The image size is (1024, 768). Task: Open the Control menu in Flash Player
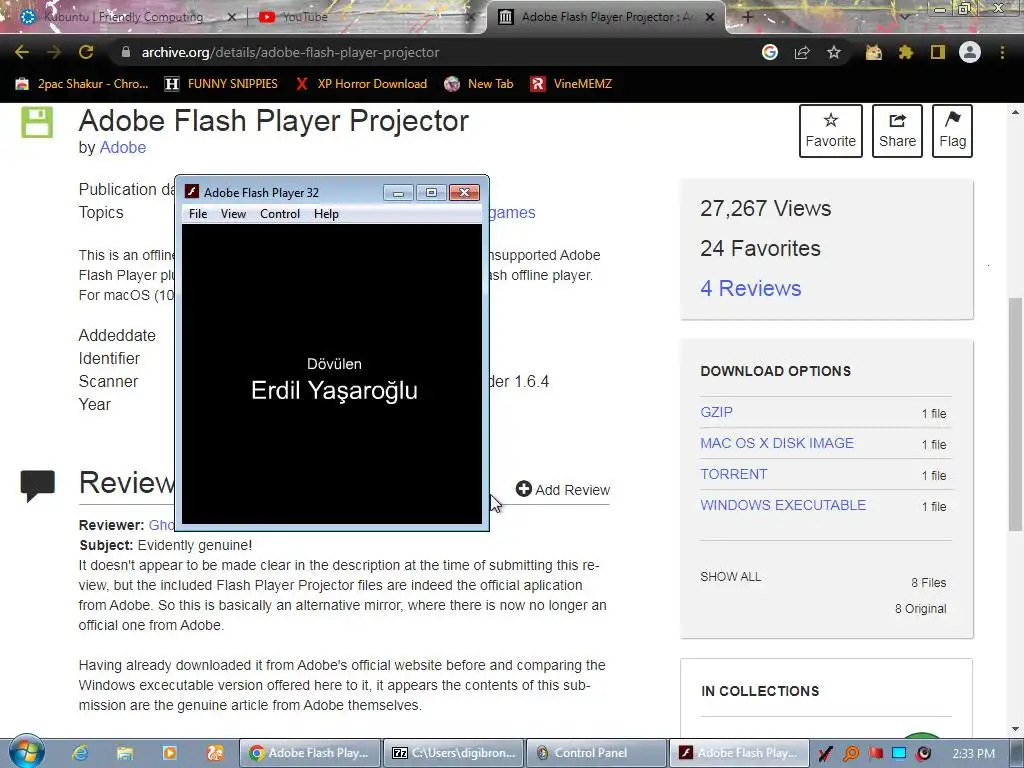point(280,214)
